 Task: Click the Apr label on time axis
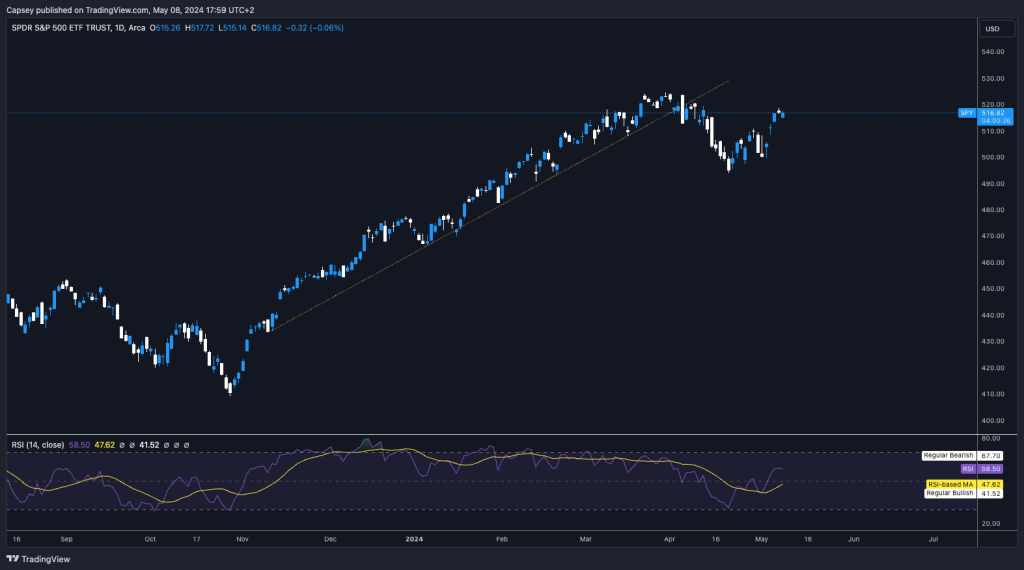pyautogui.click(x=667, y=538)
